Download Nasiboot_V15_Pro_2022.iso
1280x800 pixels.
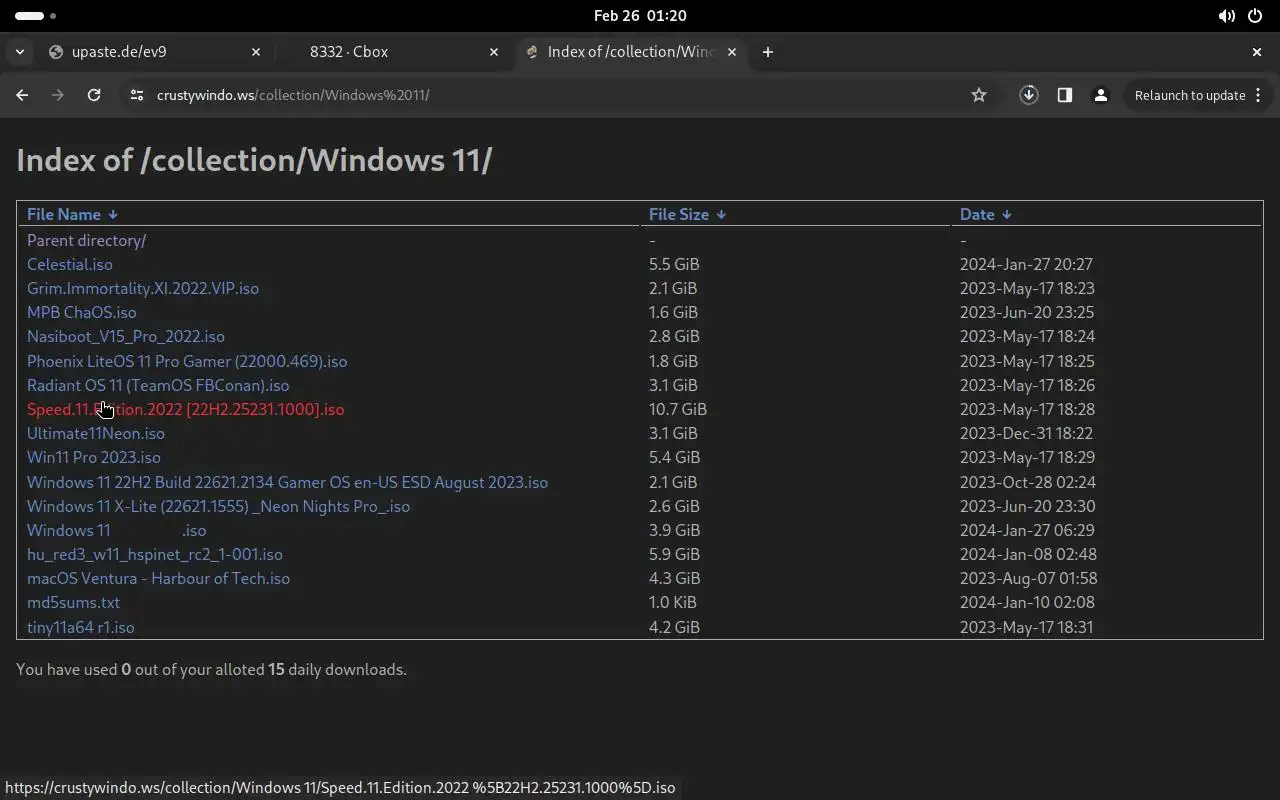[126, 336]
